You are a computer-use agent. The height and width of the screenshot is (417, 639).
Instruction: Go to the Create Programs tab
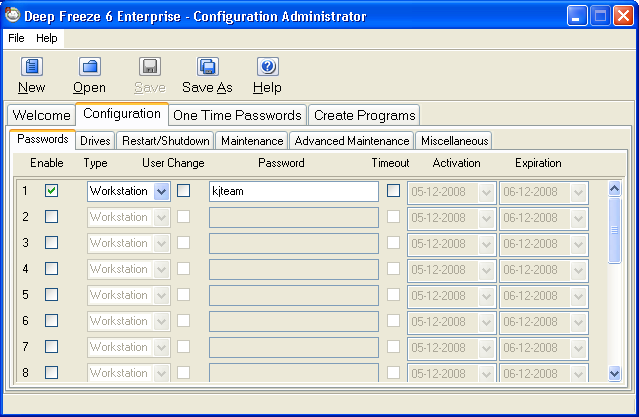[364, 115]
